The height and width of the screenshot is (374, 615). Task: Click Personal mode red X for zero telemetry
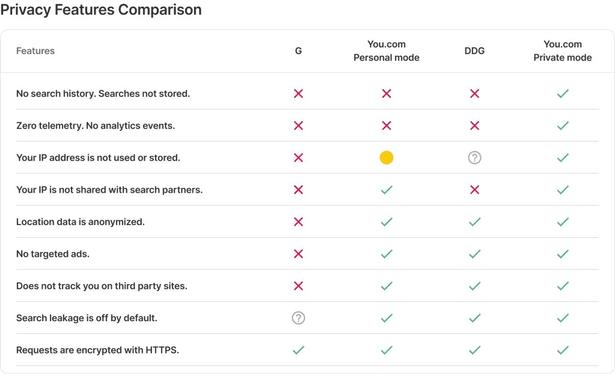click(386, 125)
